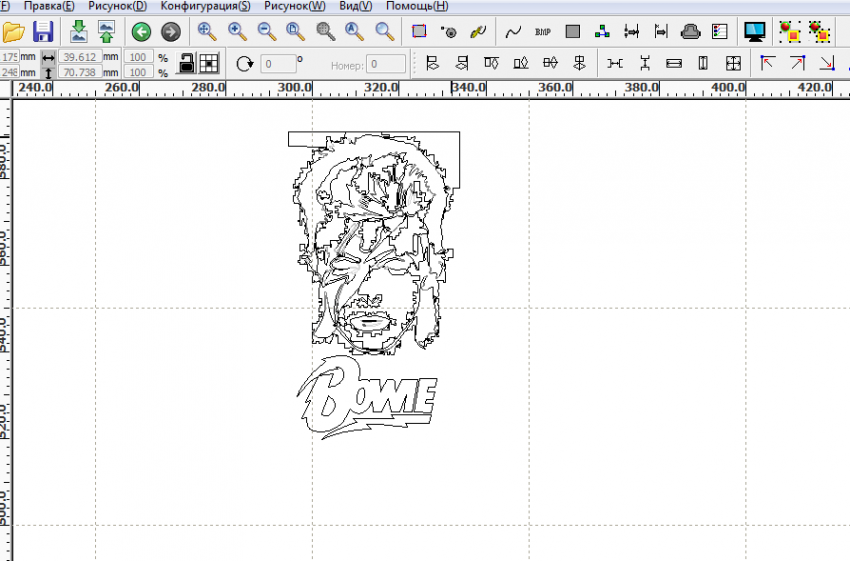Image resolution: width=850 pixels, height=561 pixels.
Task: Open the Рисунок(D) menu
Action: (118, 7)
